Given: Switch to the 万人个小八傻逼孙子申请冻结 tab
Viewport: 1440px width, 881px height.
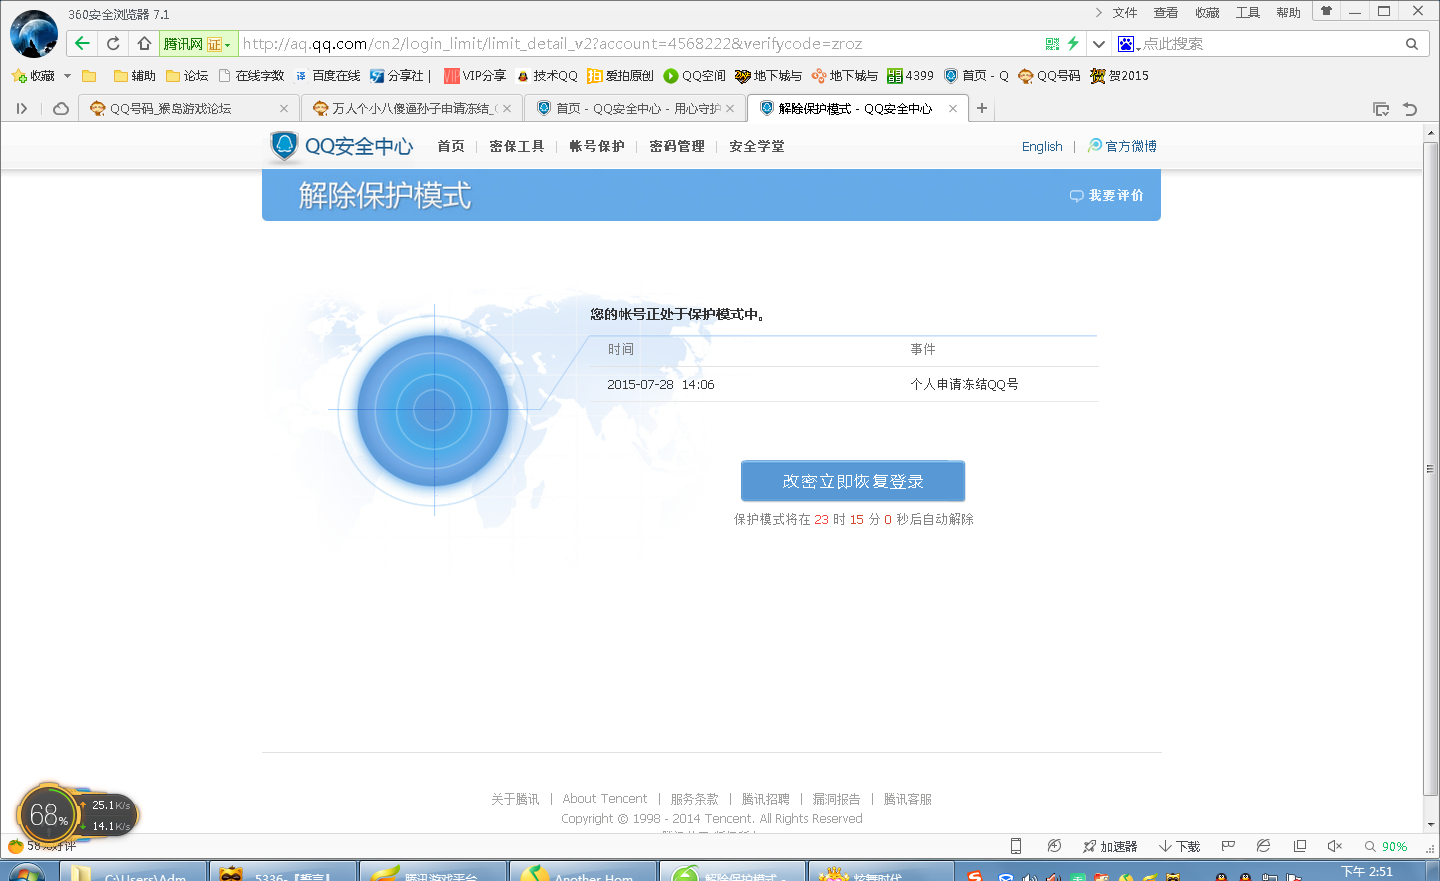Looking at the screenshot, I should [x=412, y=108].
